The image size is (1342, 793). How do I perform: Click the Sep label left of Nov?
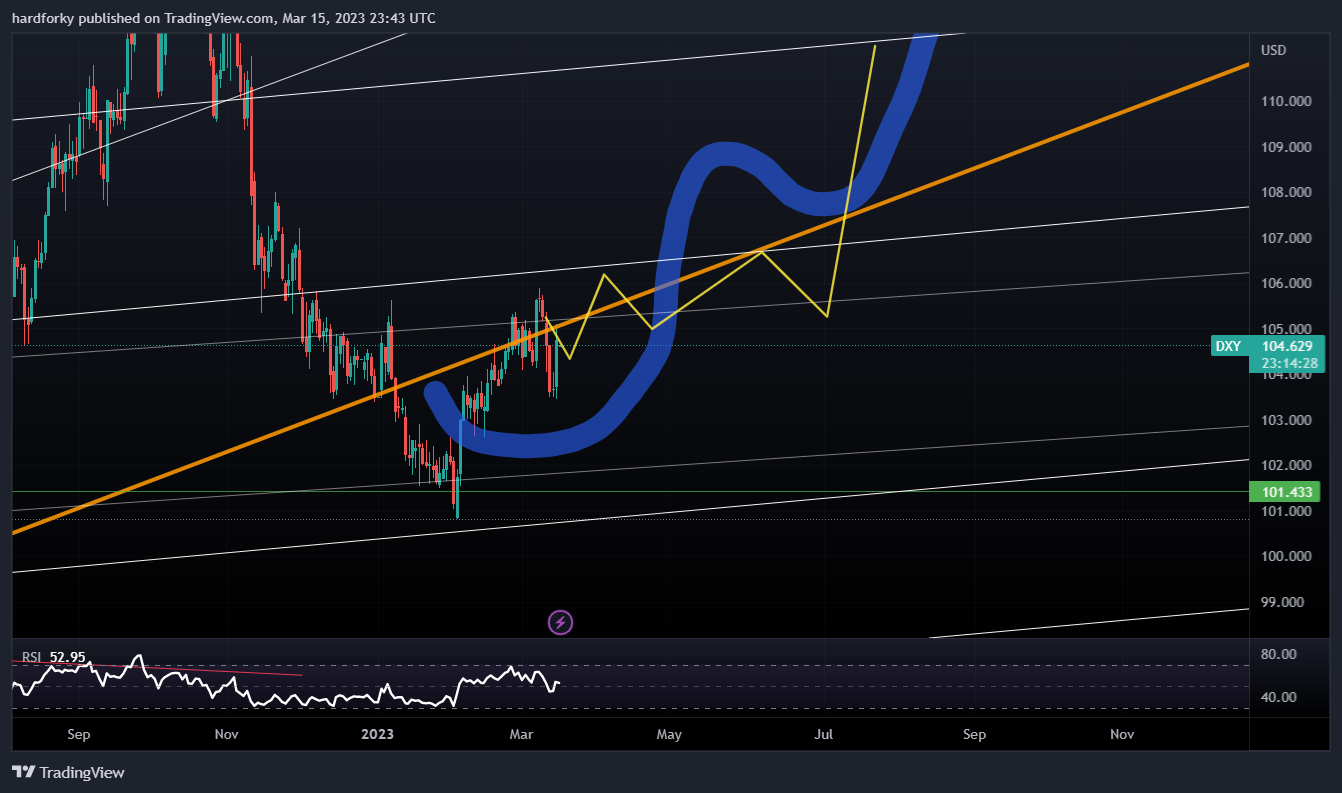[79, 734]
